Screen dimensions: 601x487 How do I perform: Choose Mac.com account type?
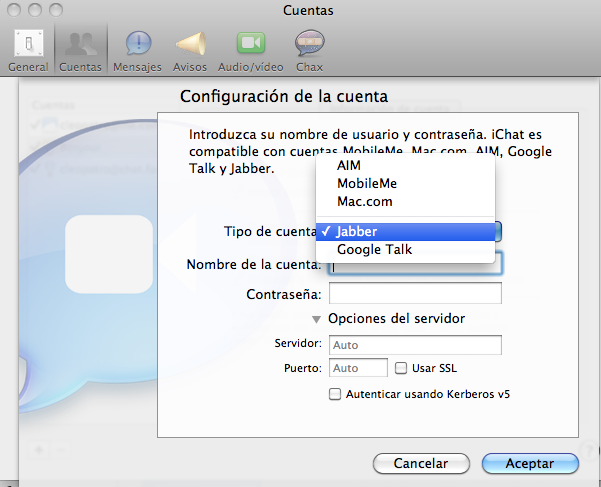pyautogui.click(x=405, y=202)
